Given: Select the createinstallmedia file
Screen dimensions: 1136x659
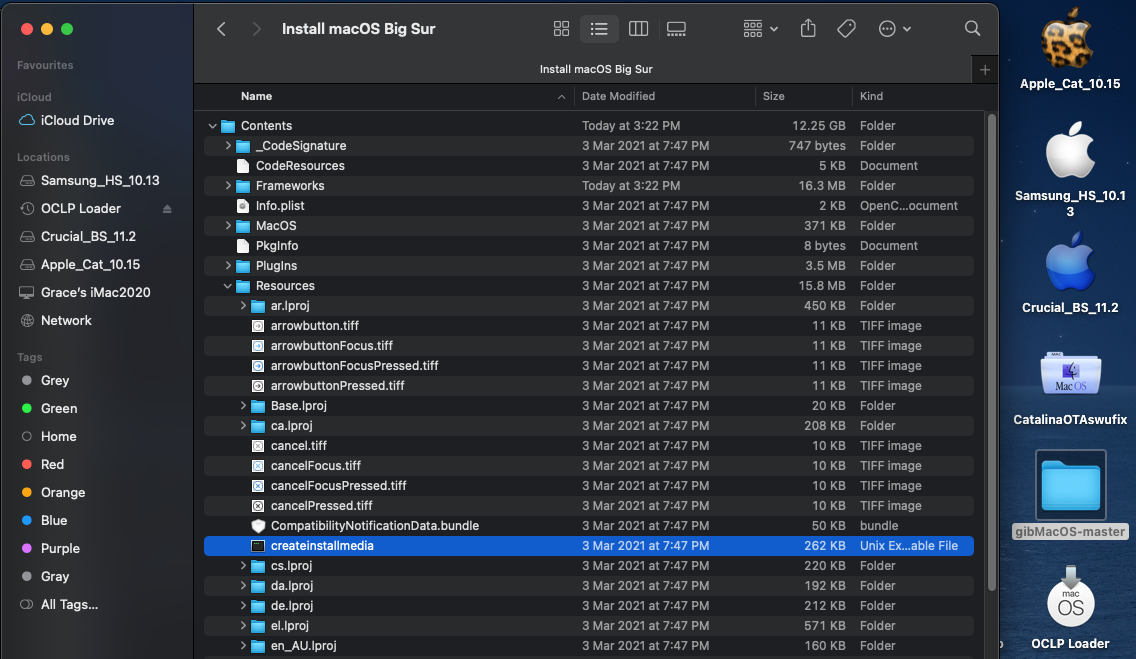Looking at the screenshot, I should click(588, 546).
